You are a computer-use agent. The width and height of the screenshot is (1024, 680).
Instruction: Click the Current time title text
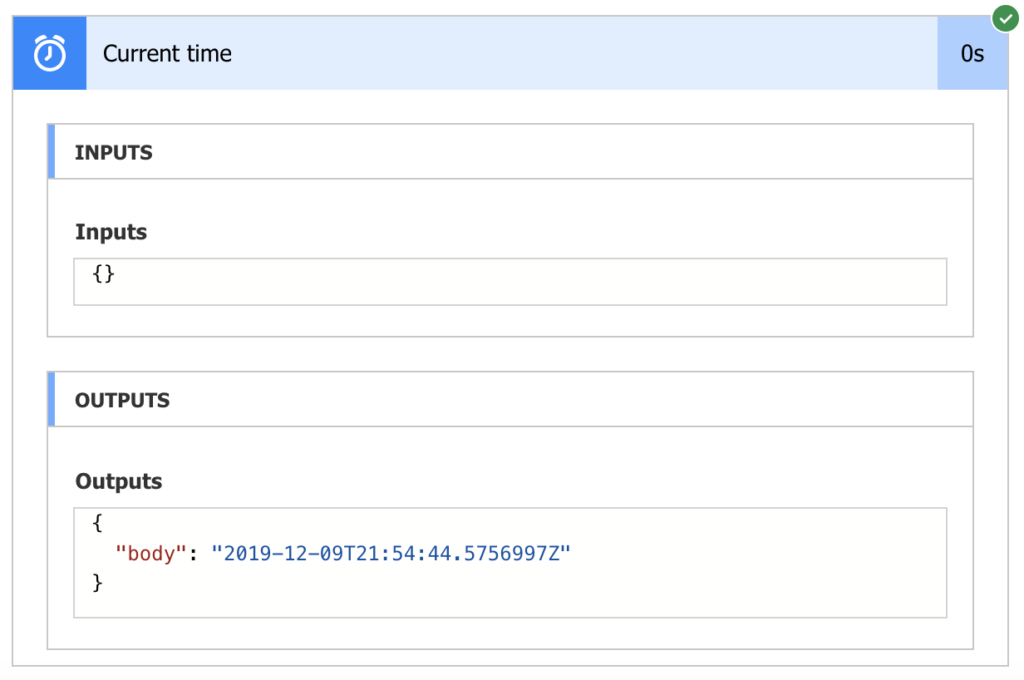(167, 52)
